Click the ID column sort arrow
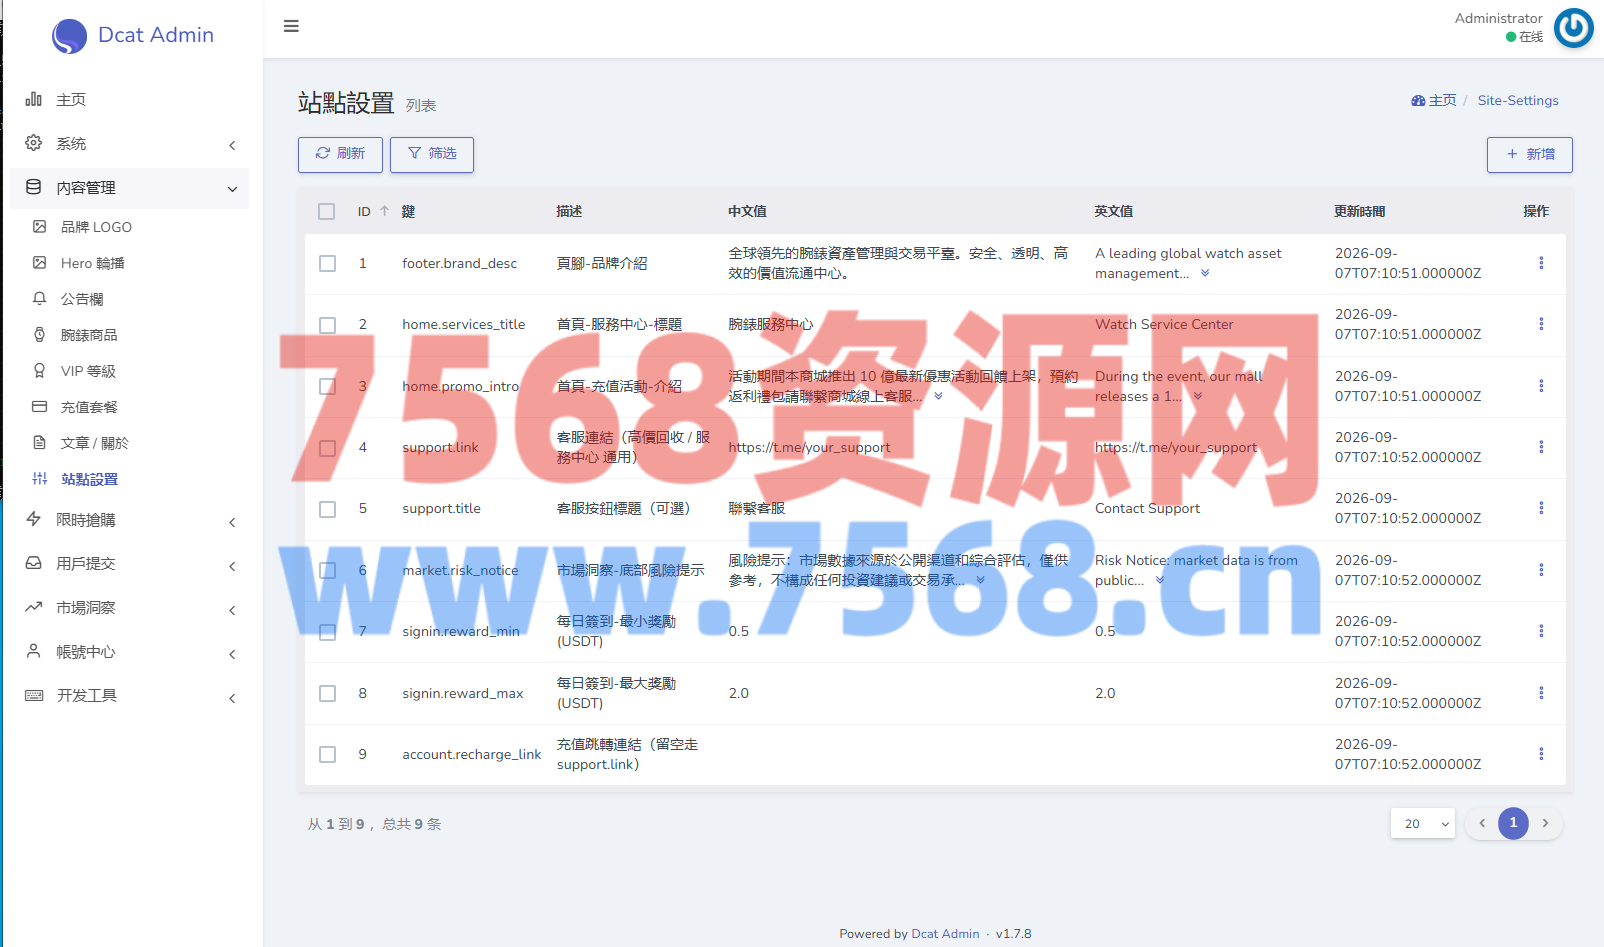Viewport: 1604px width, 947px height. (384, 211)
